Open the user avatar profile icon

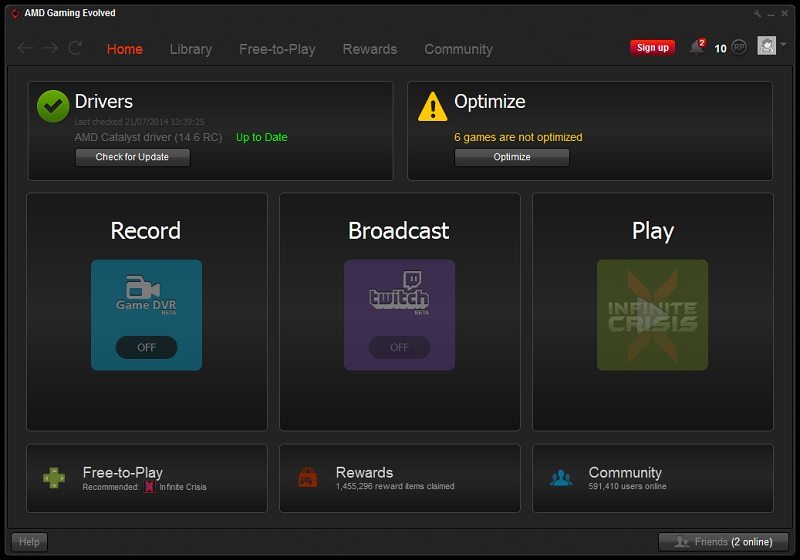coord(766,46)
